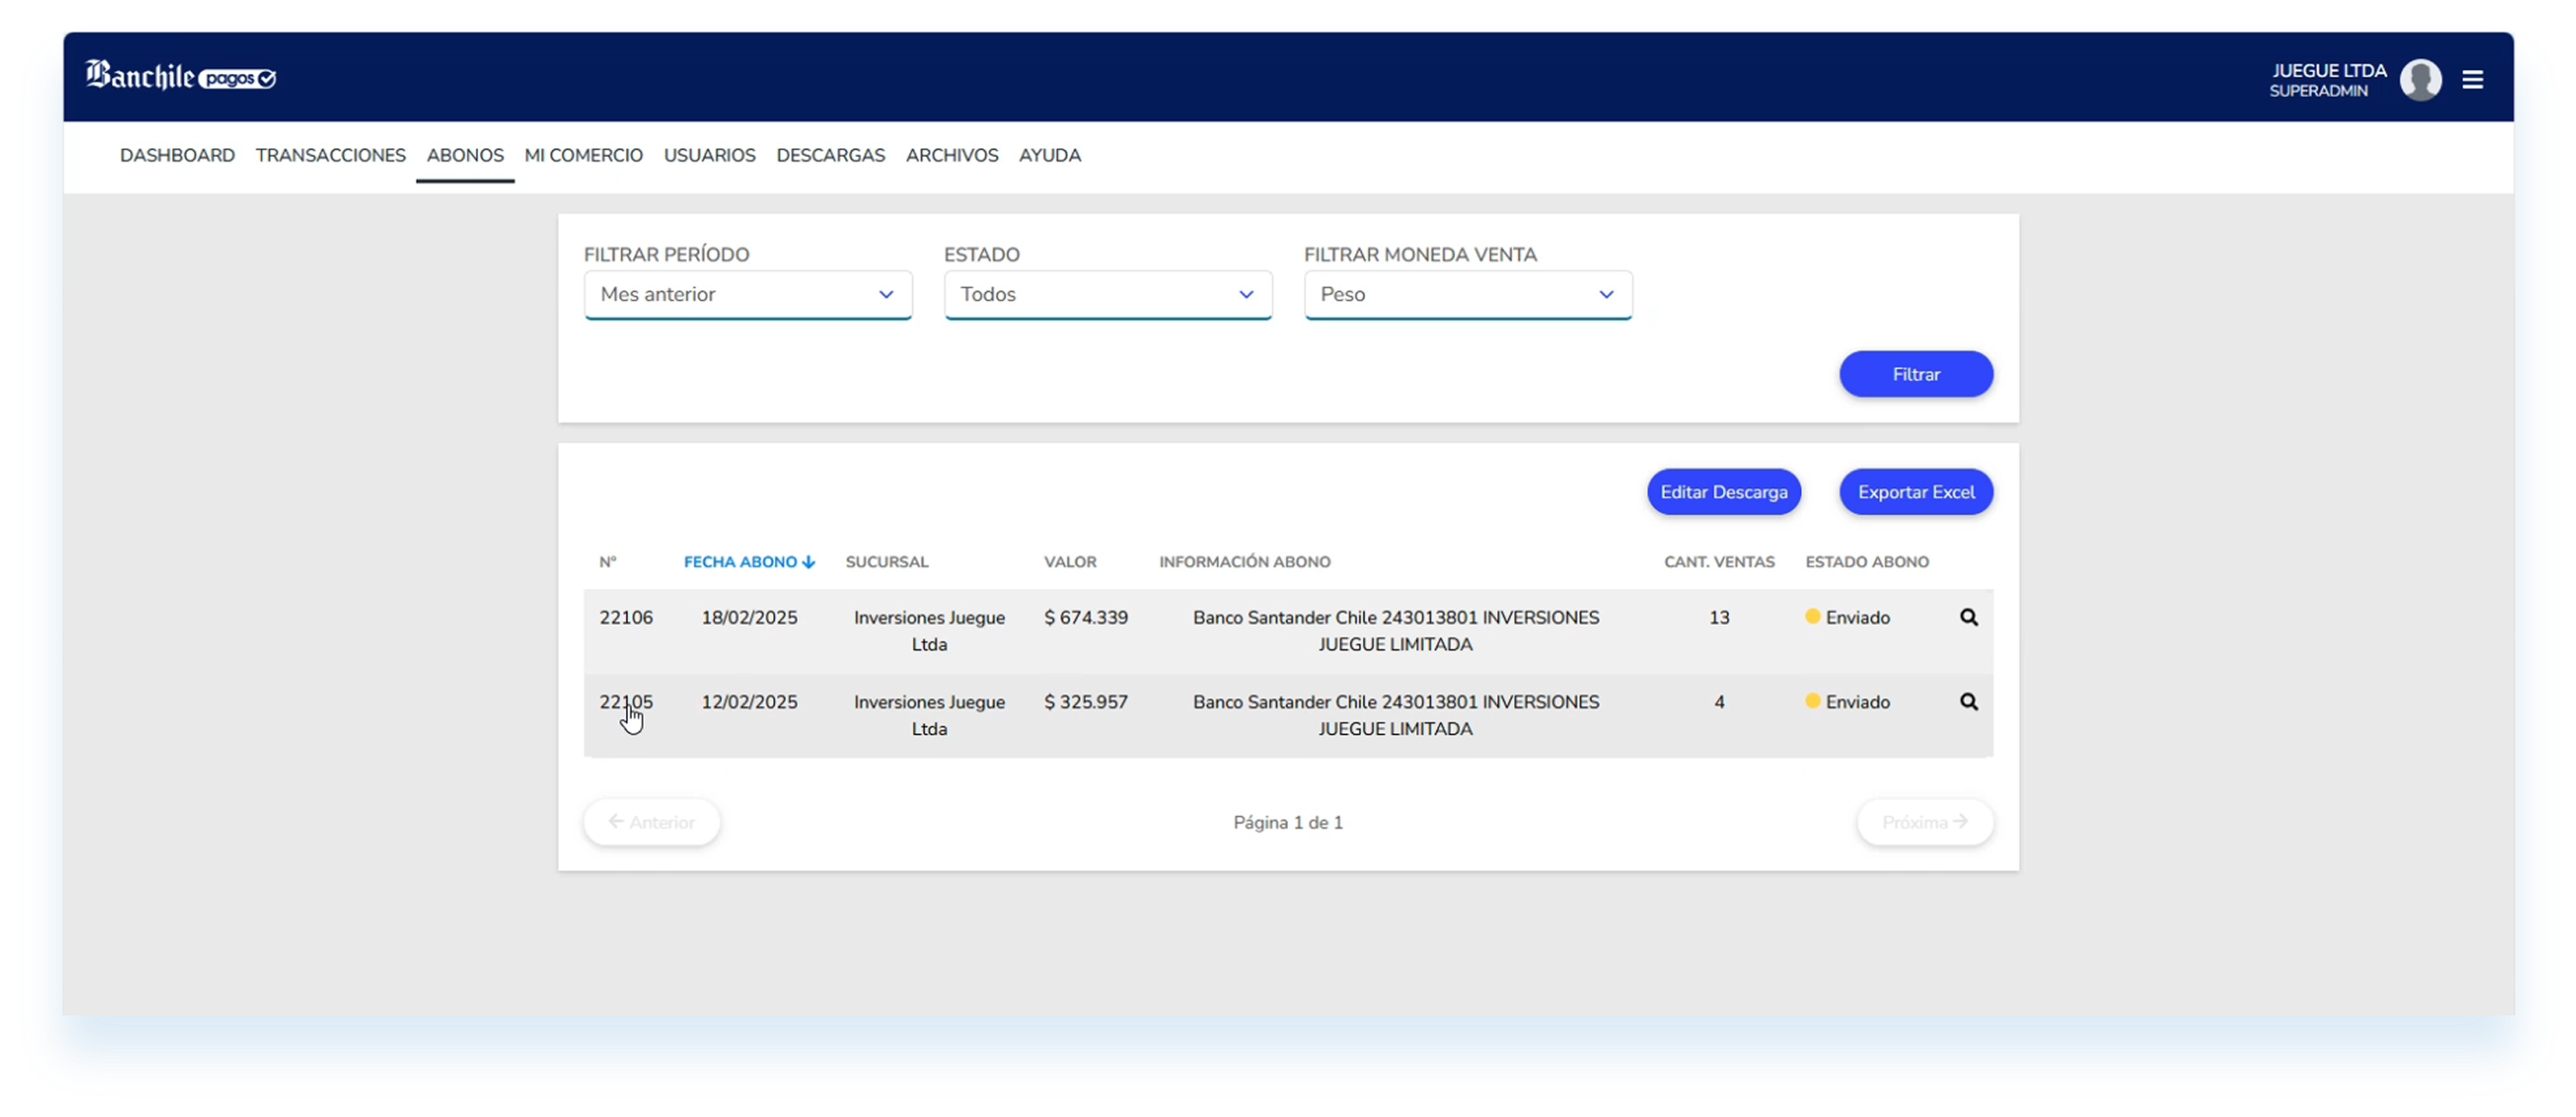Click the Exportar Excel button
The height and width of the screenshot is (1117, 2576).
pyautogui.click(x=1915, y=492)
